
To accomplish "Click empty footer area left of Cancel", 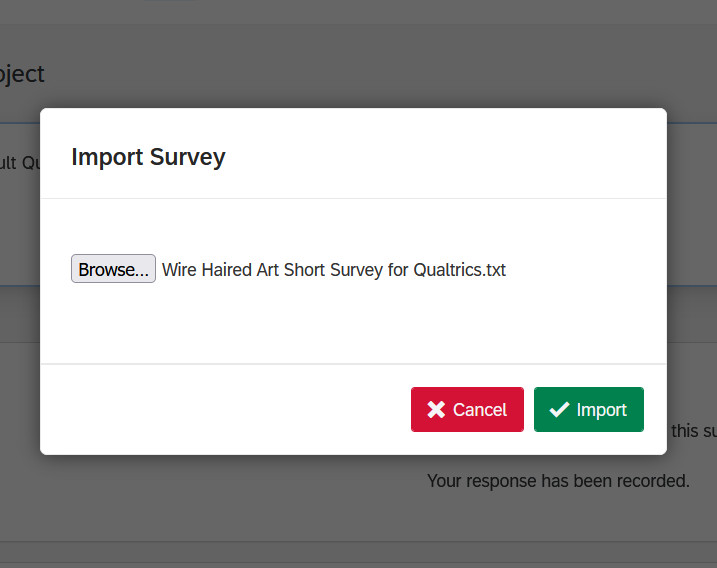I will tap(220, 410).
